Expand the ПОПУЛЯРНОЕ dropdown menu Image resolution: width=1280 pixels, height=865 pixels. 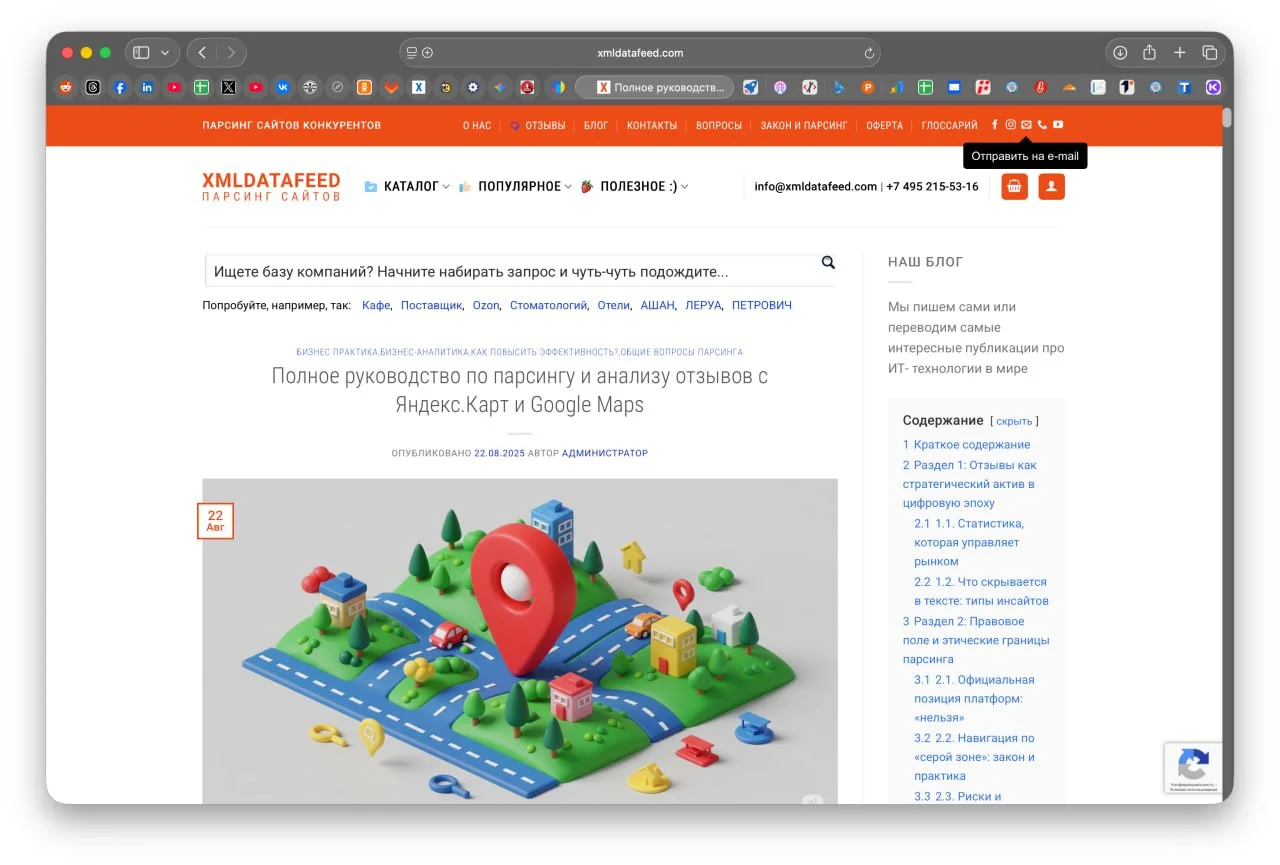519,187
